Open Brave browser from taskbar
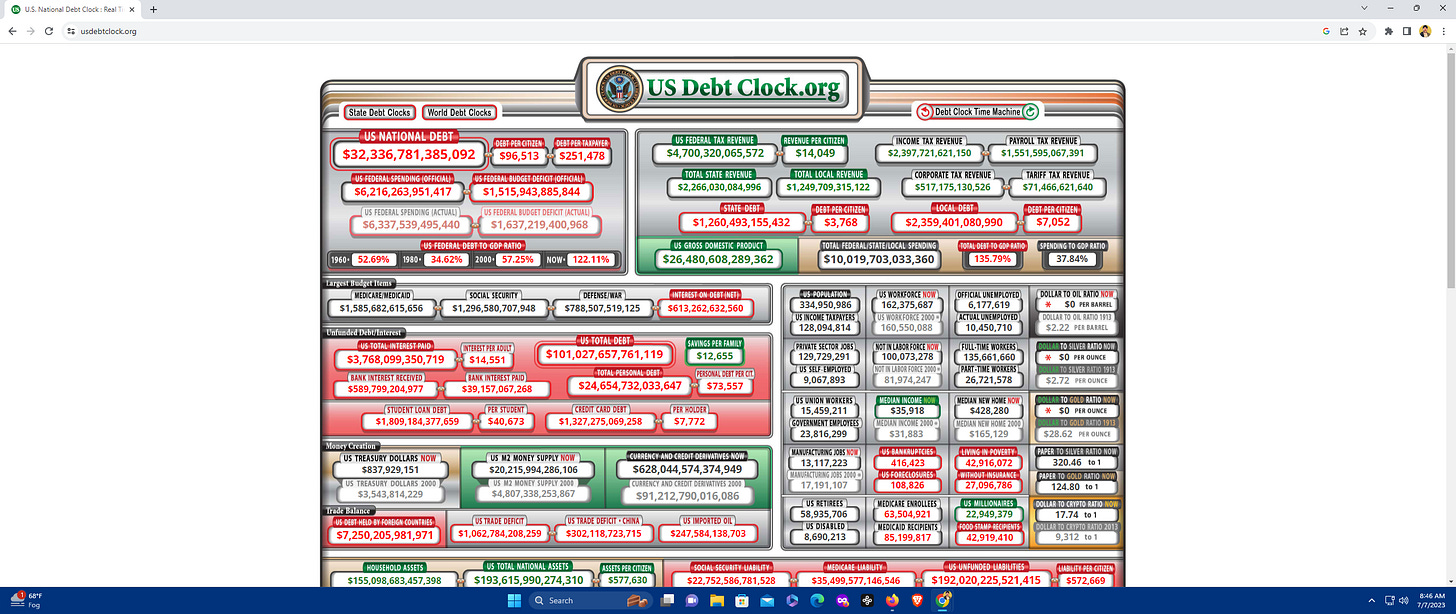 [x=917, y=600]
